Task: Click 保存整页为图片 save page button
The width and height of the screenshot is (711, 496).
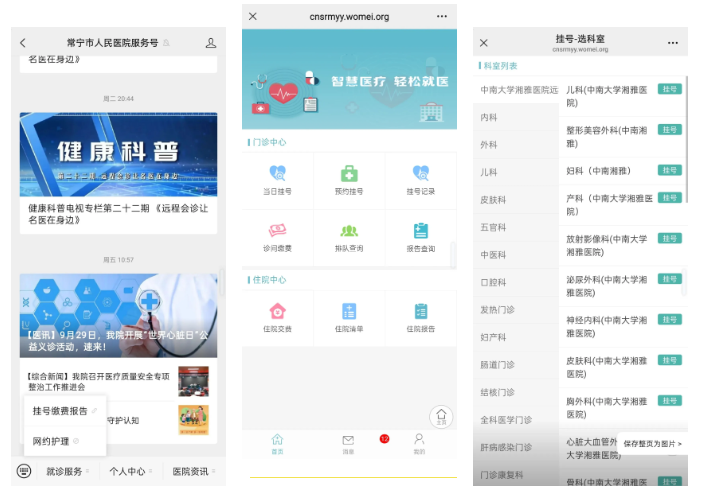Action: (x=652, y=443)
